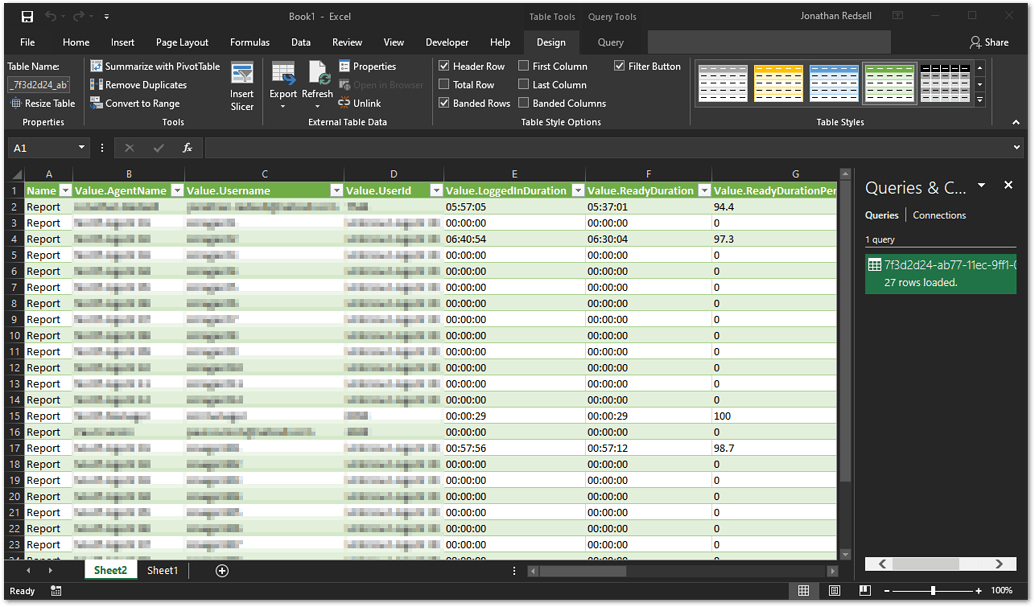Viewport: 1035px width, 607px height.
Task: Open the Name Box dropdown
Action: [x=82, y=147]
